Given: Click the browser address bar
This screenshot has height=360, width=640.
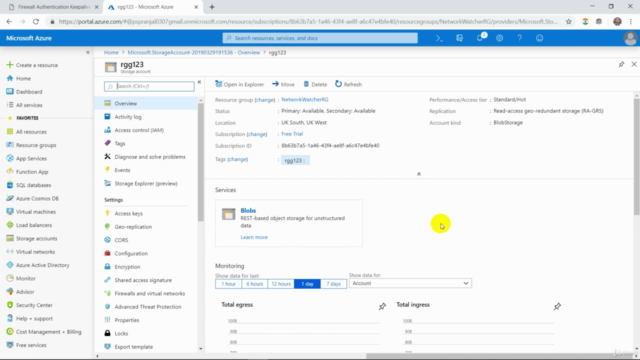Looking at the screenshot, I should pos(307,22).
